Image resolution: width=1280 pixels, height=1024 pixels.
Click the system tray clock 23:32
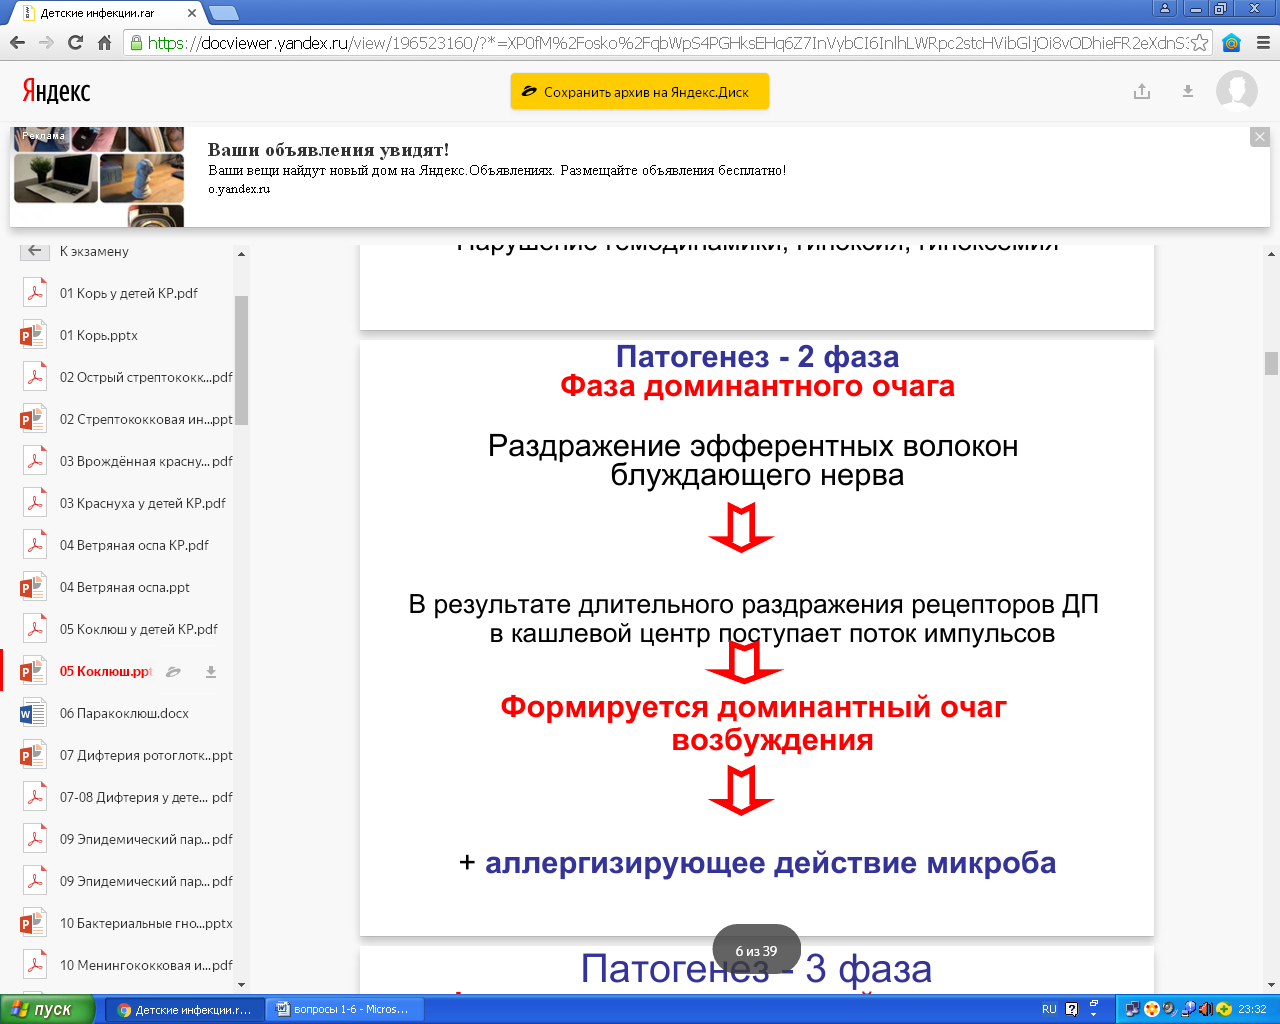point(1252,1009)
